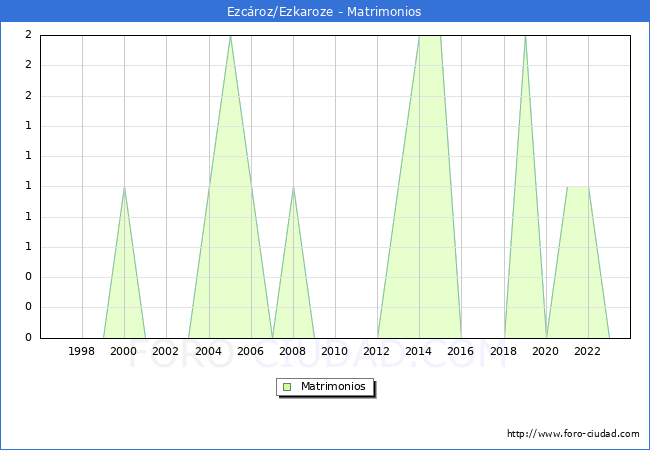Click the 2006 x-axis label
Image resolution: width=650 pixels, height=450 pixels.
[250, 351]
